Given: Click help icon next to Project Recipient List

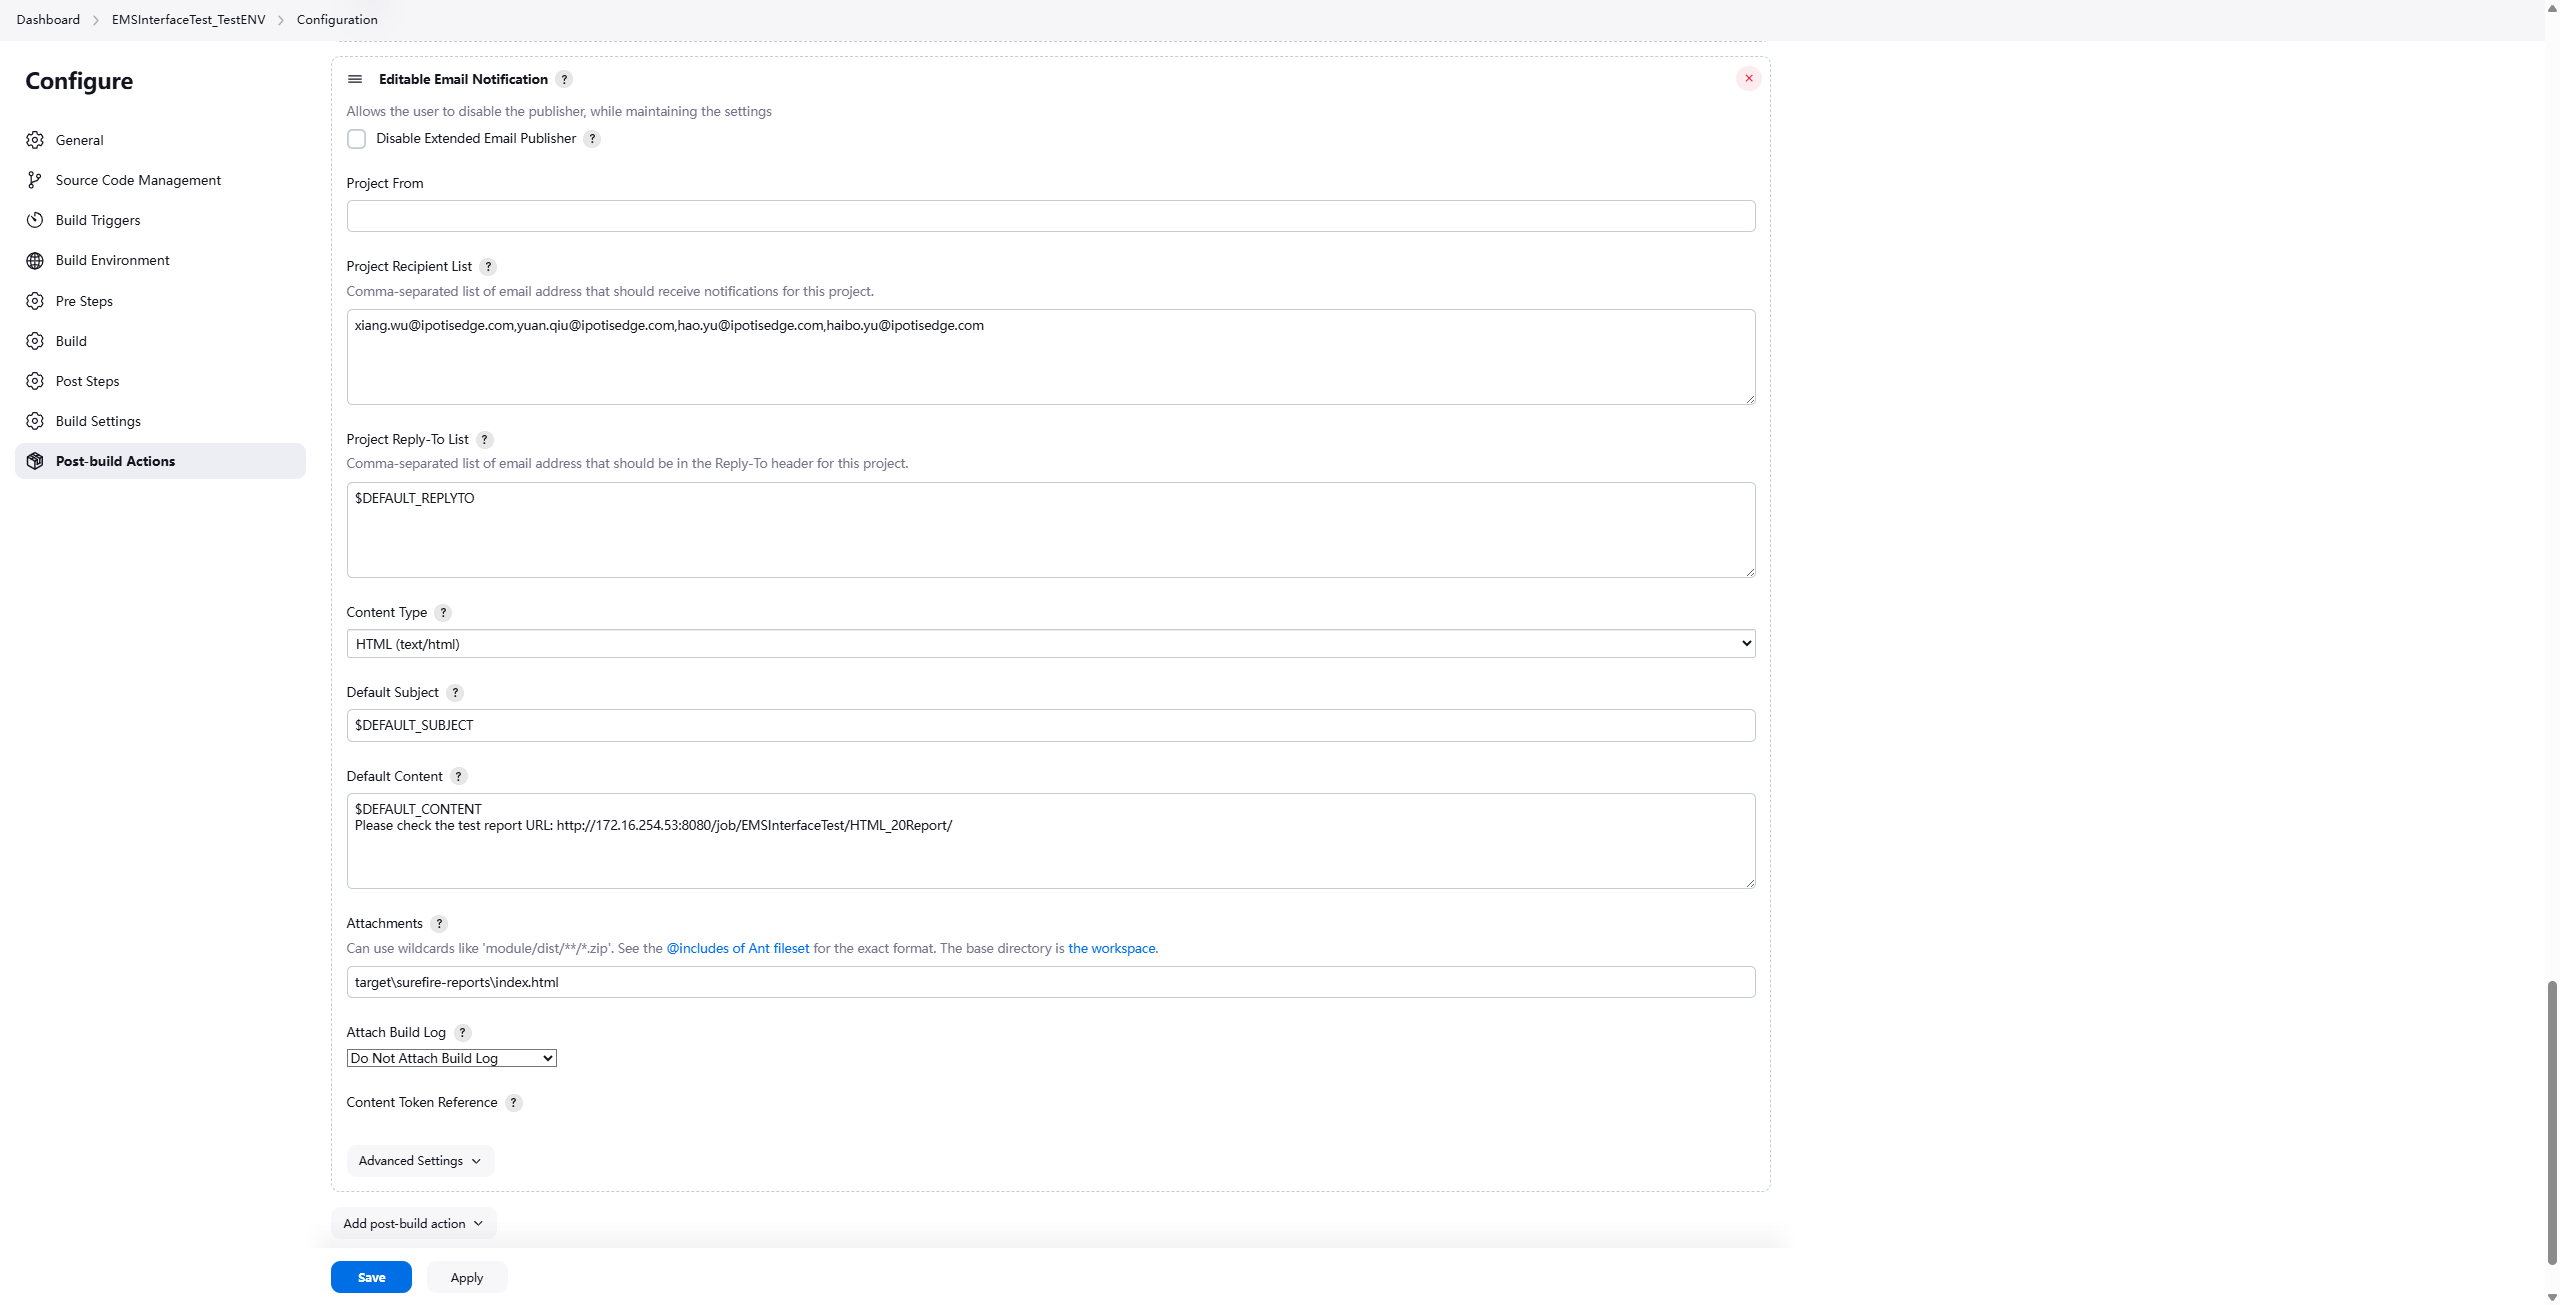Looking at the screenshot, I should click(488, 267).
